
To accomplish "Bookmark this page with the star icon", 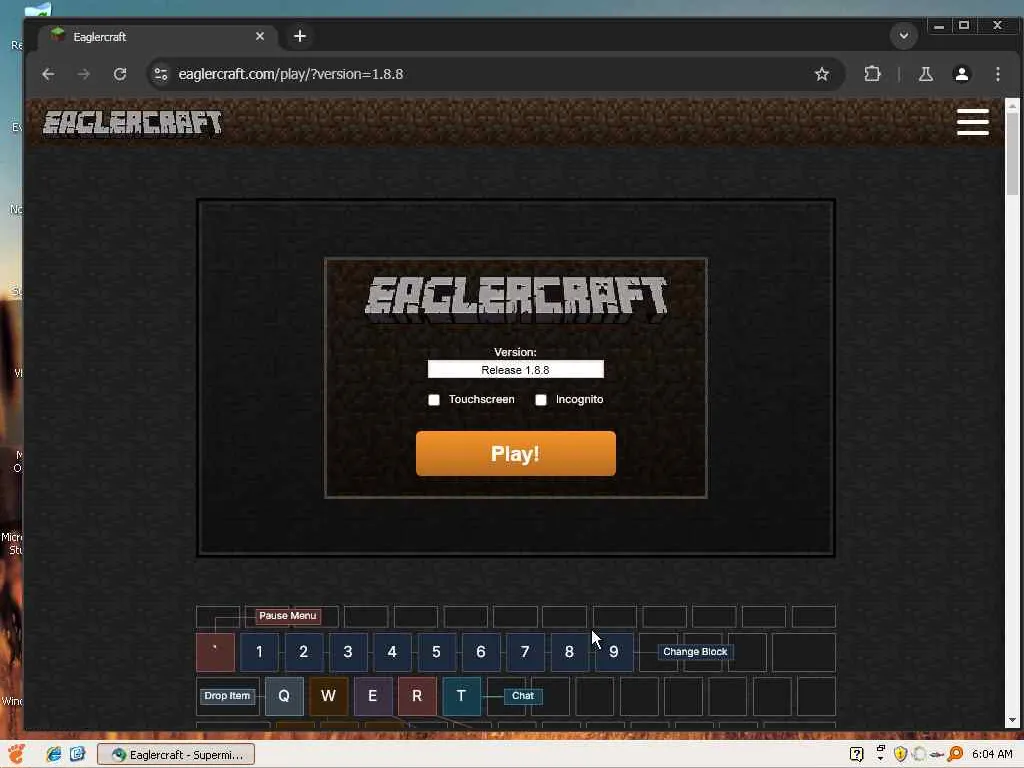I will tap(822, 74).
